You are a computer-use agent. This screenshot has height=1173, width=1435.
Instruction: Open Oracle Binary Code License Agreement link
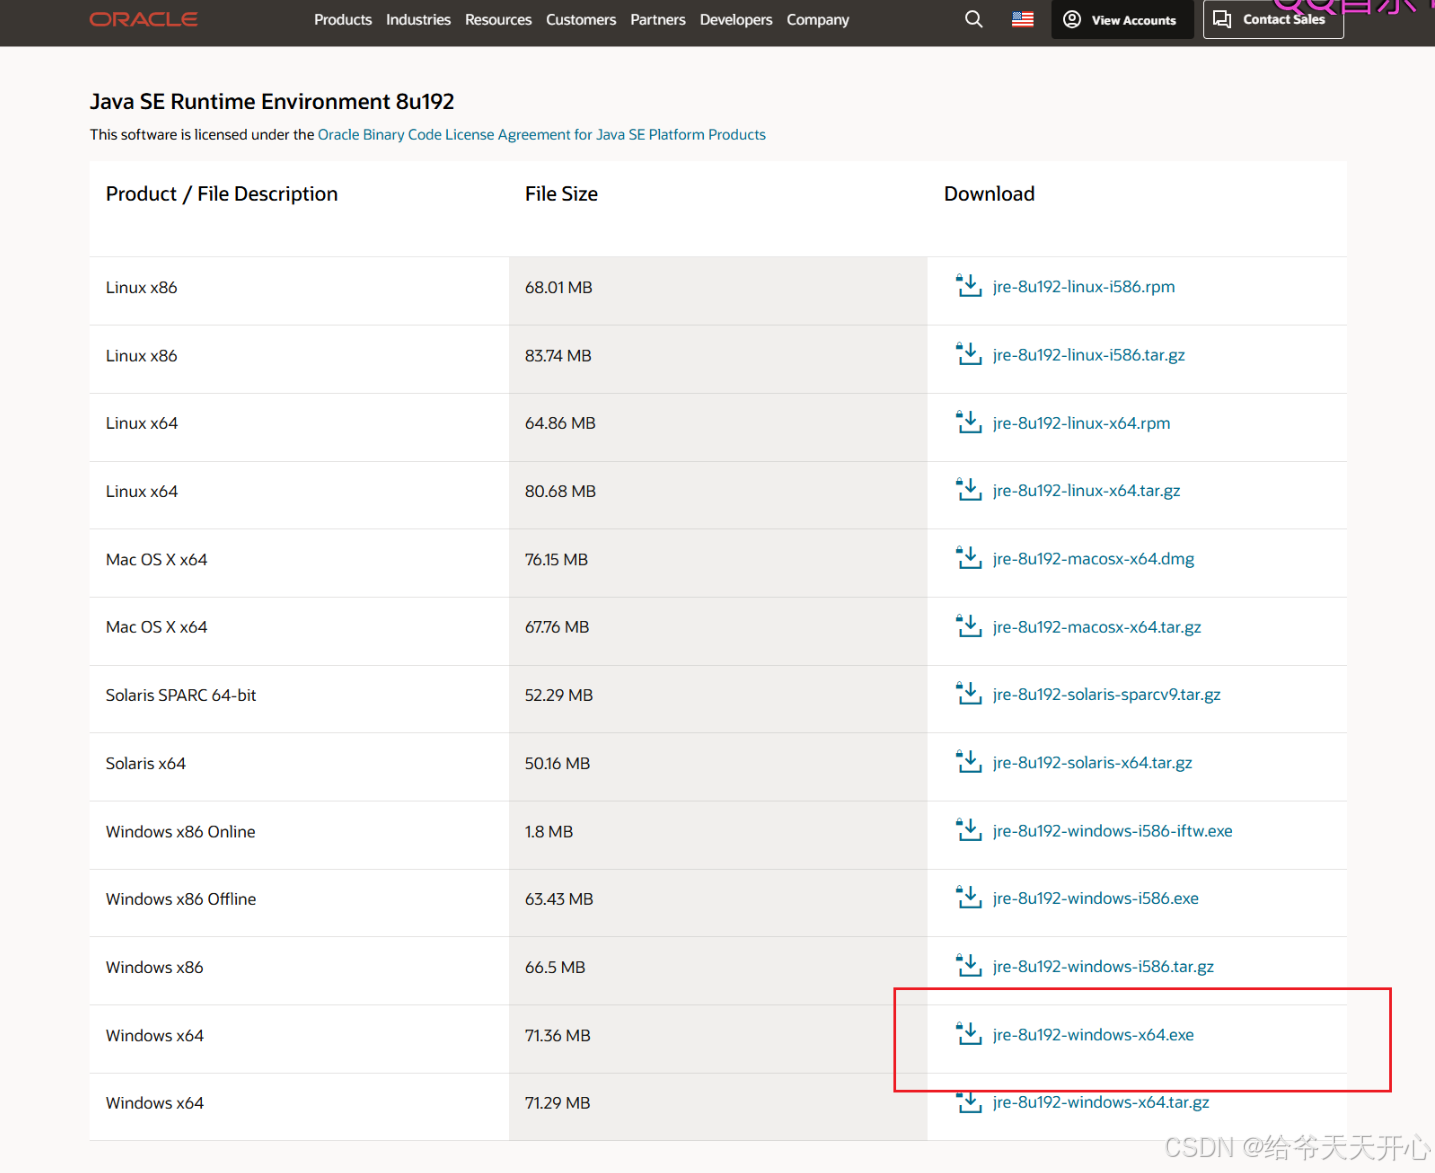pos(542,134)
